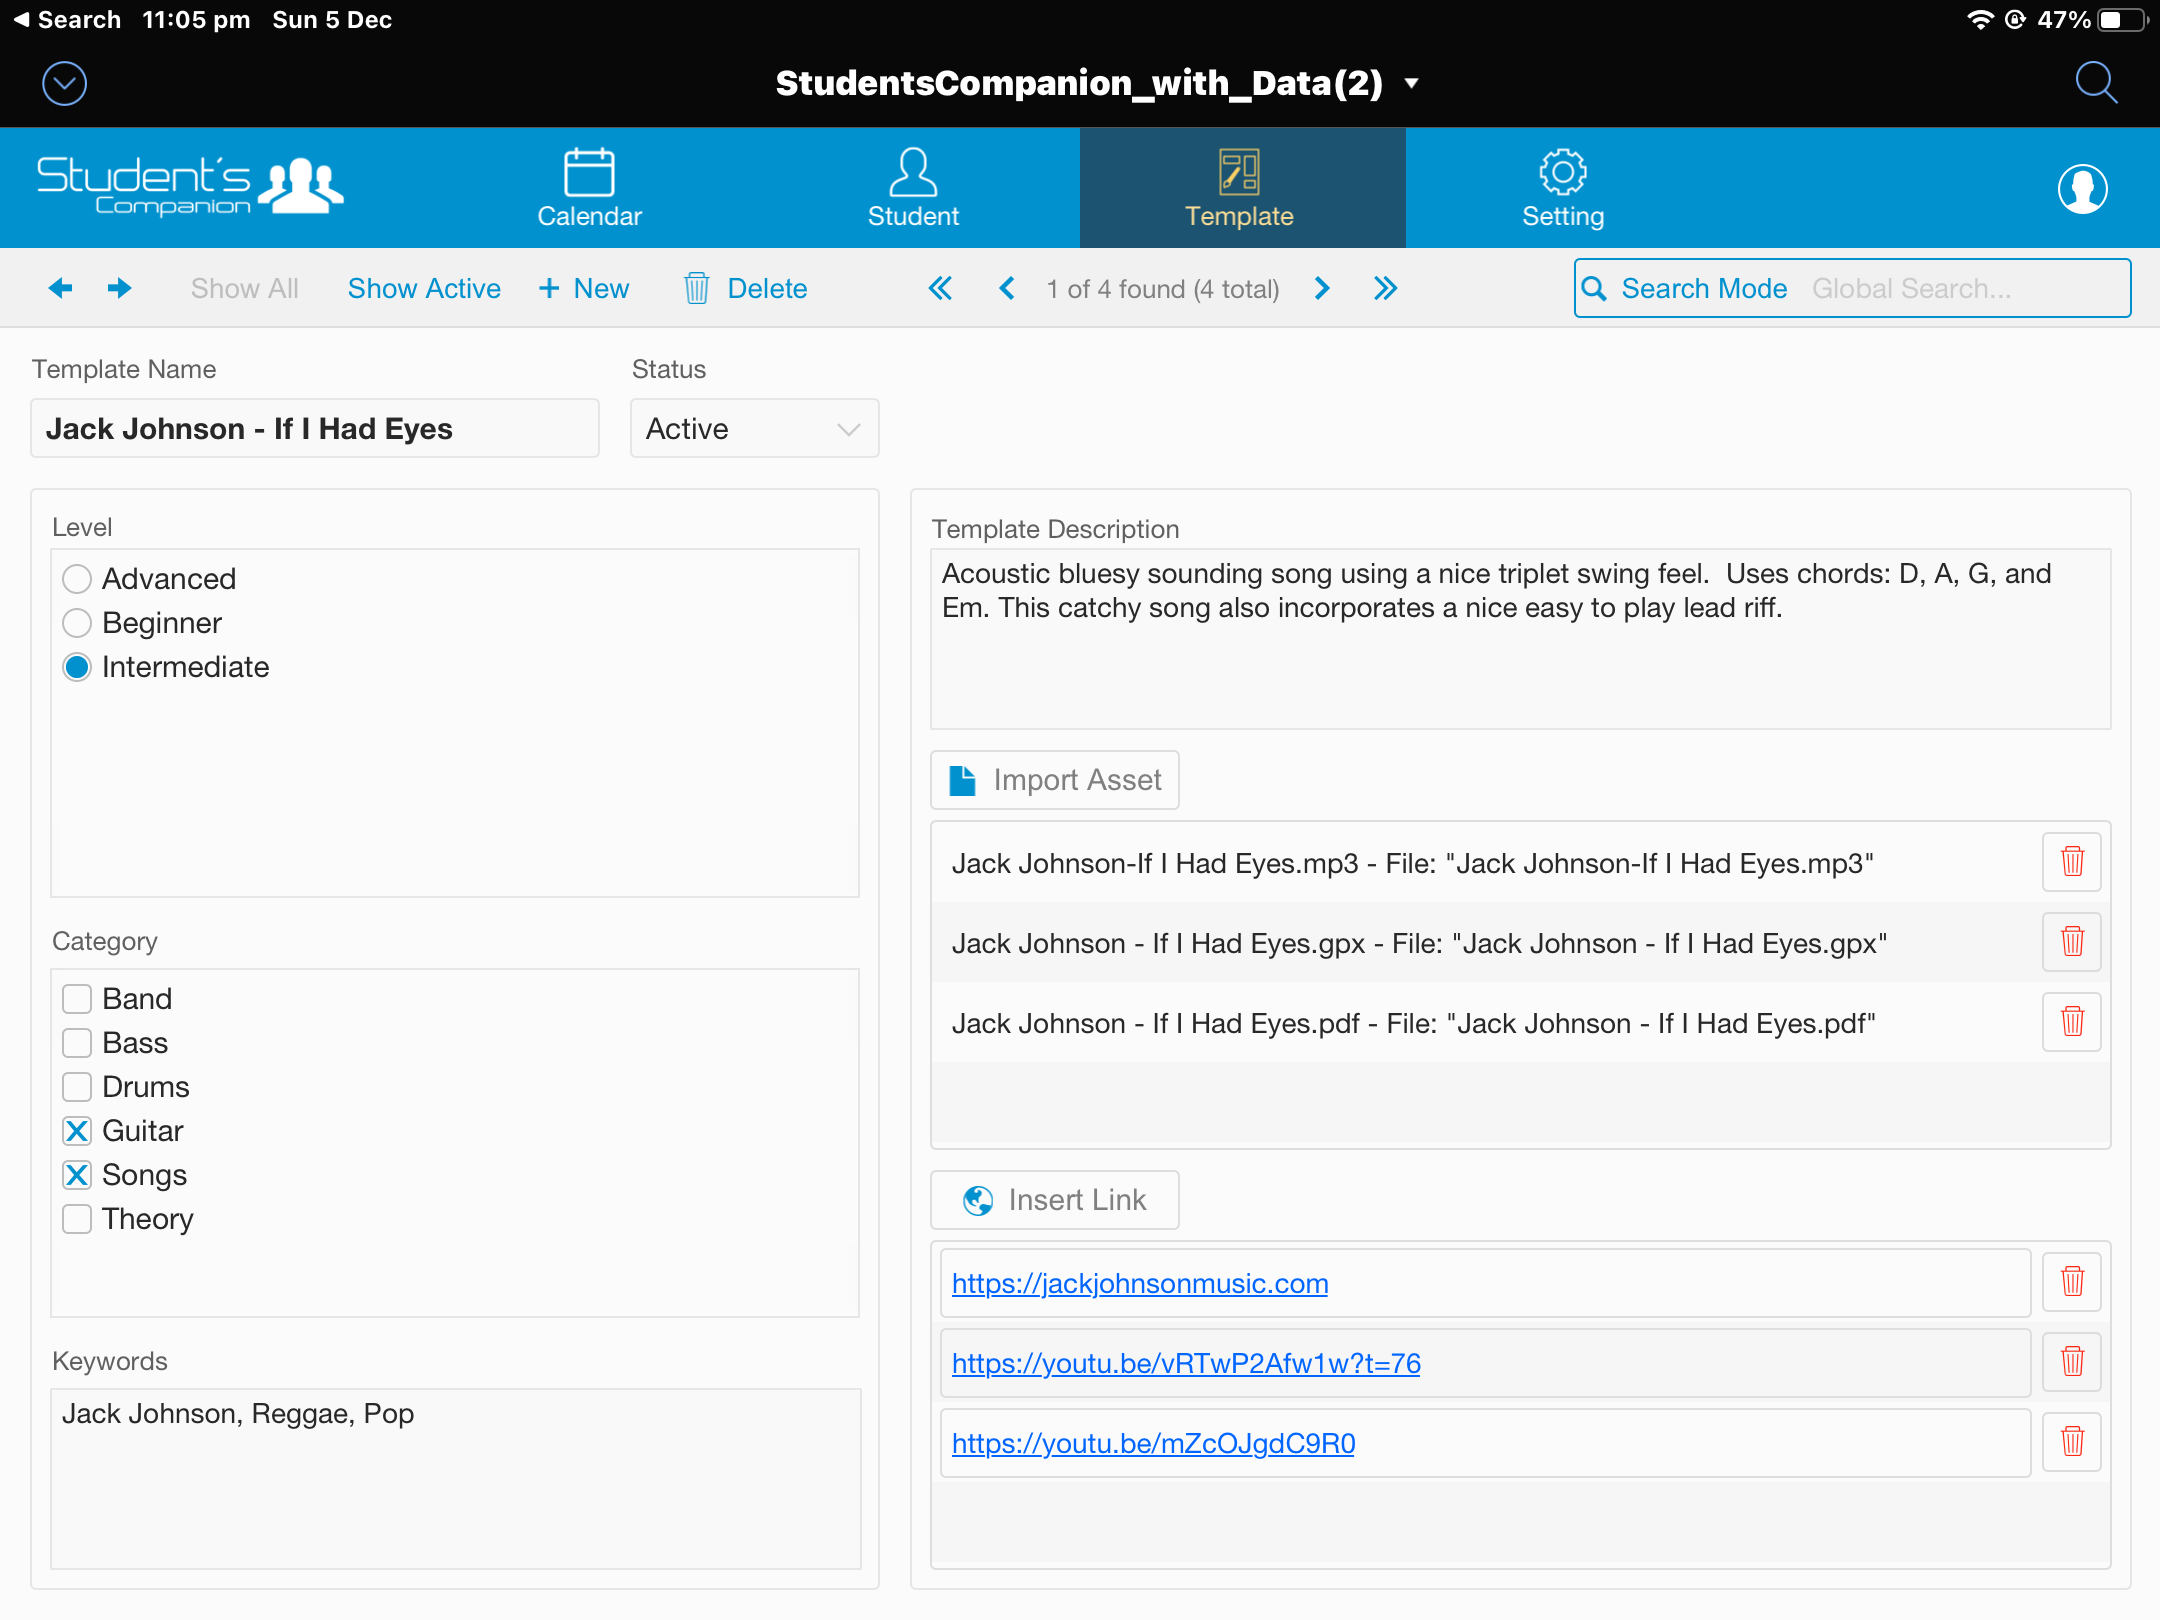Uncheck the Guitar category checkbox
This screenshot has height=1620, width=2160.
77,1131
